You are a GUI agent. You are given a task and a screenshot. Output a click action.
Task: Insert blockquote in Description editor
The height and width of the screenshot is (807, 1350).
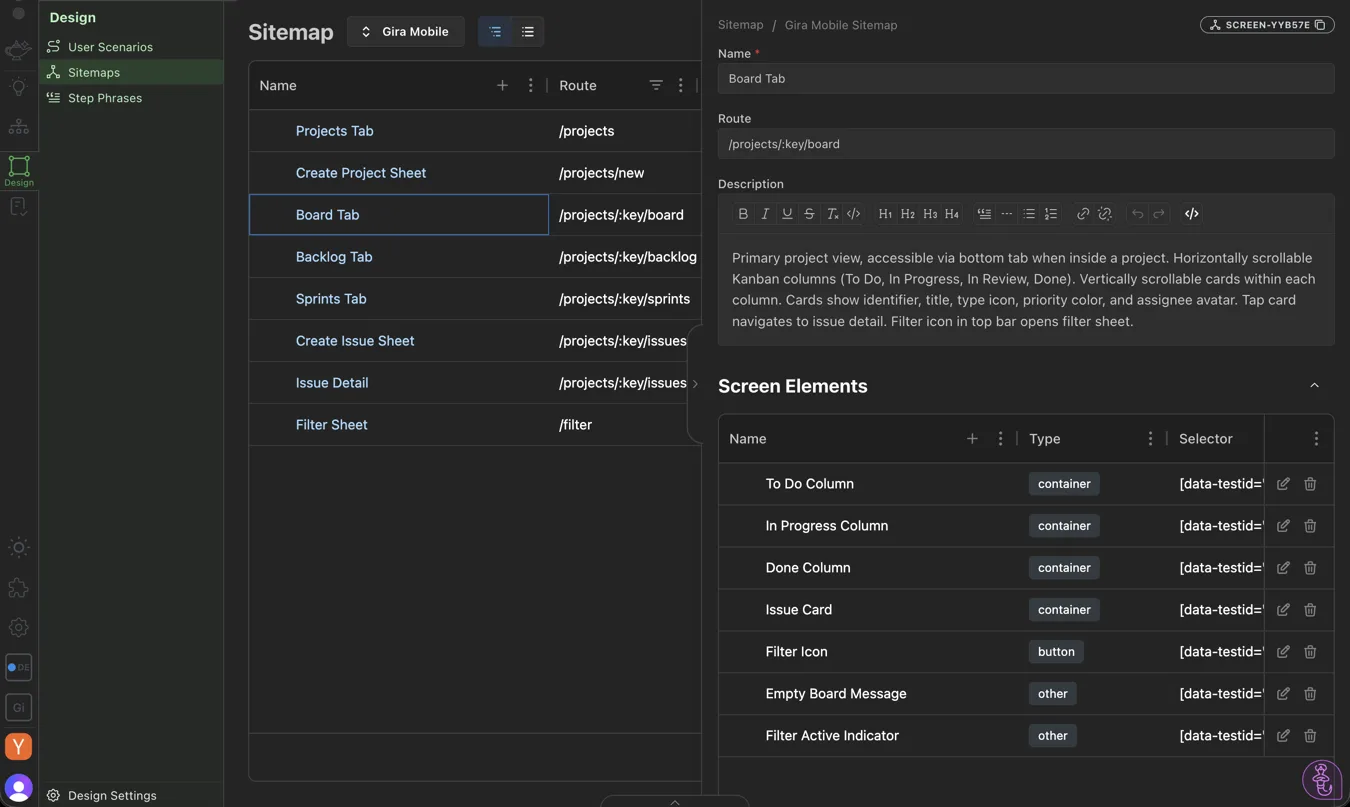coord(984,214)
